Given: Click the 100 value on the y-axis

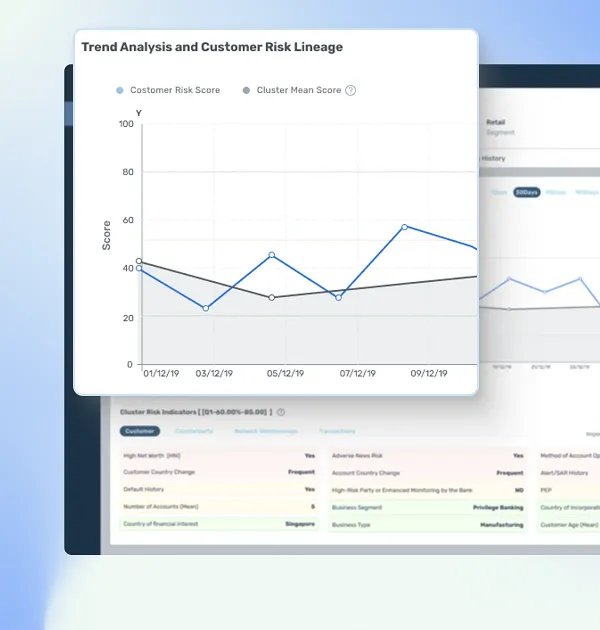Looking at the screenshot, I should click(x=126, y=124).
